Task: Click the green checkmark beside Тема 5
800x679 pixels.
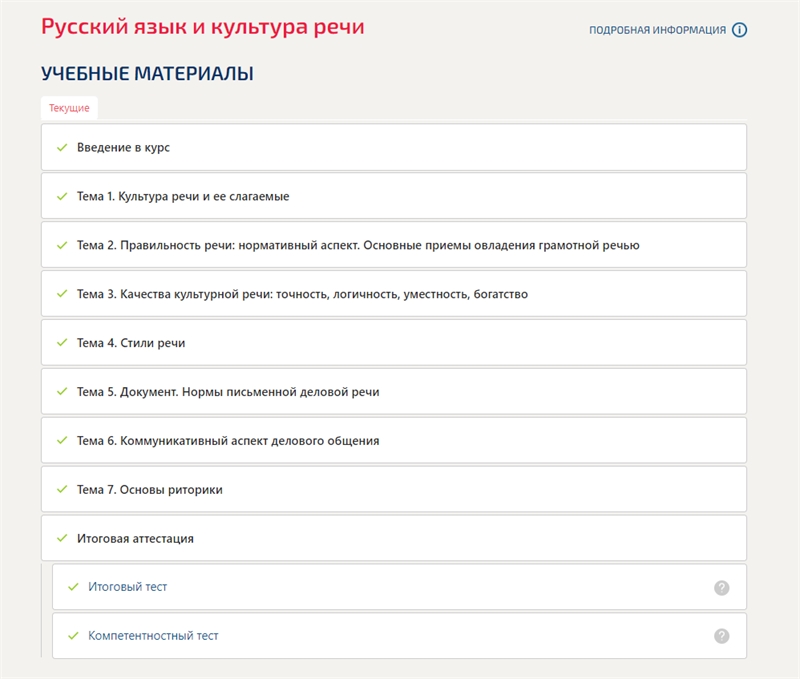Action: (x=62, y=392)
